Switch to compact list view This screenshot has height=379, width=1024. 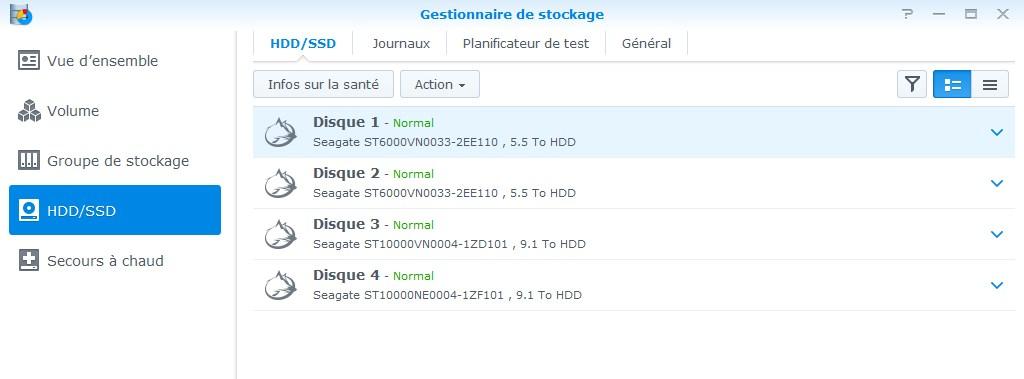tap(990, 84)
